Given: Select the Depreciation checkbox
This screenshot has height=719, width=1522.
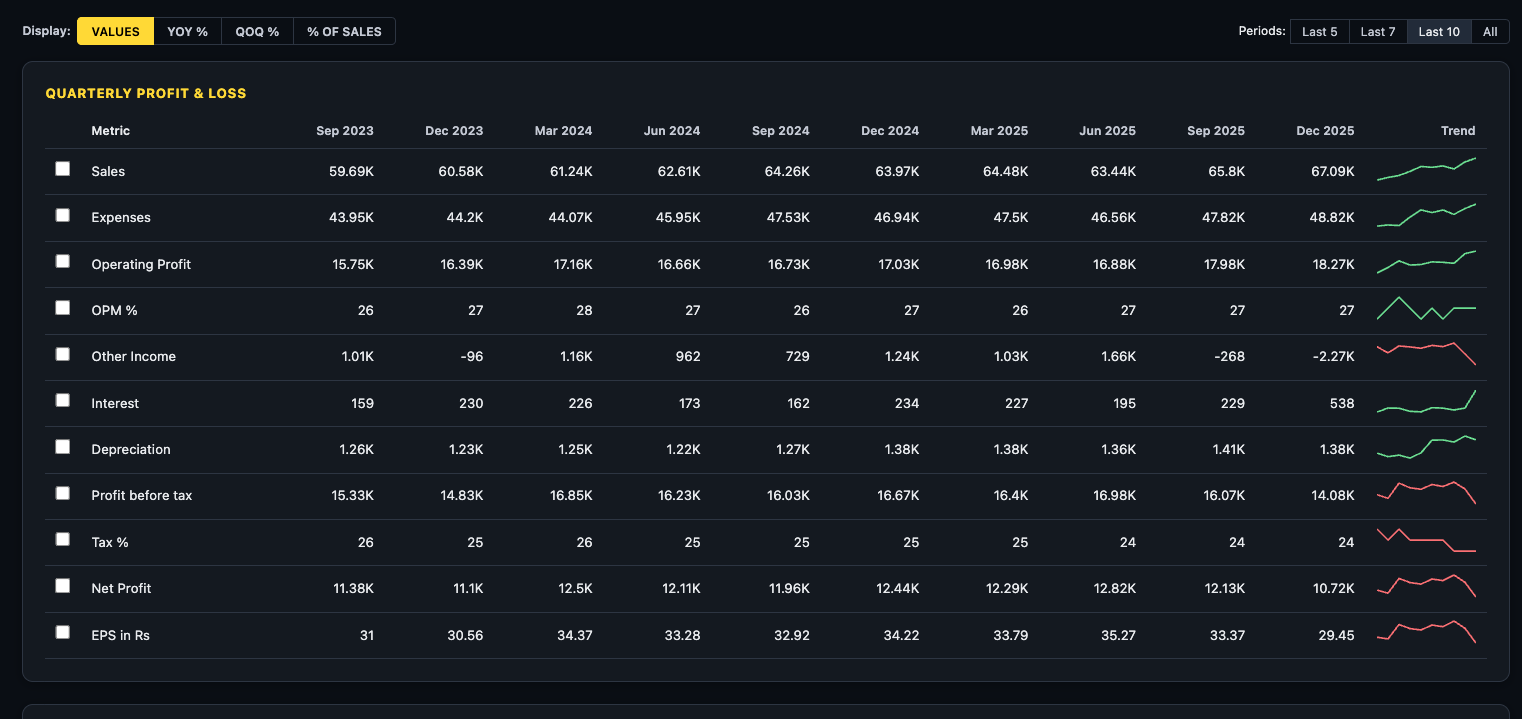Looking at the screenshot, I should (62, 446).
